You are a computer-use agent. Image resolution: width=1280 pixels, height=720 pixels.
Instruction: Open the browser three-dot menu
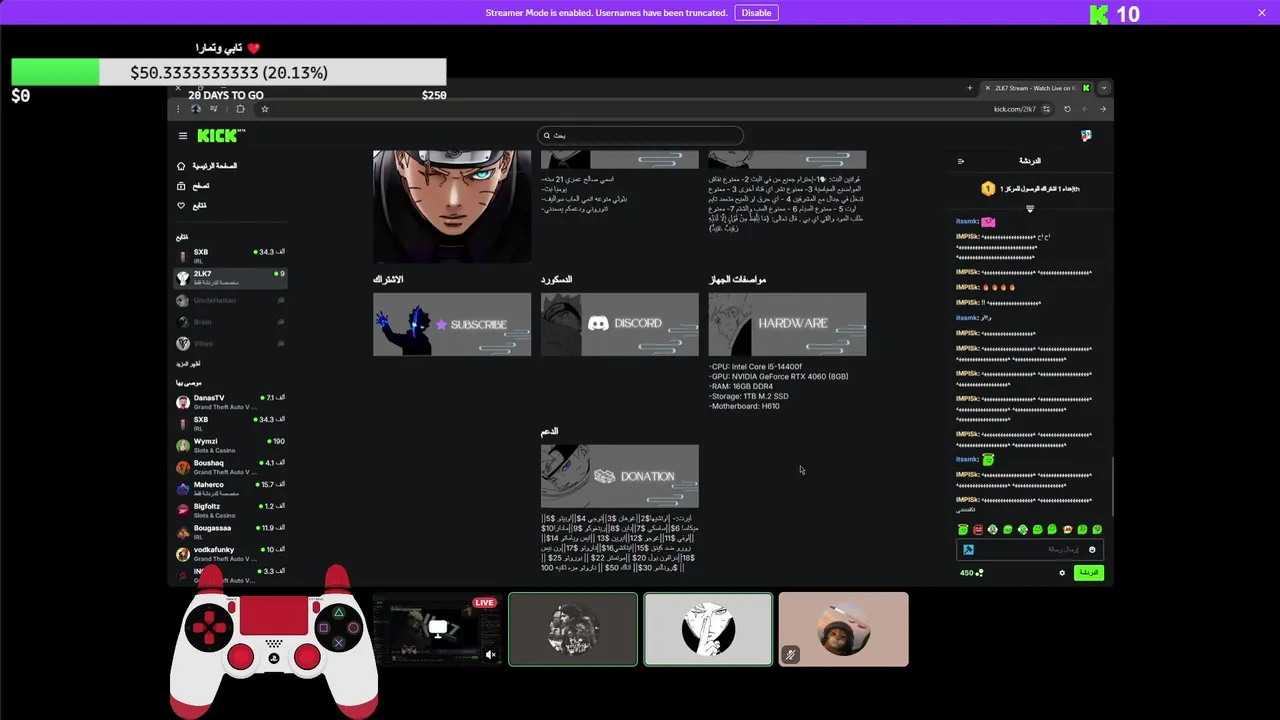(x=178, y=109)
